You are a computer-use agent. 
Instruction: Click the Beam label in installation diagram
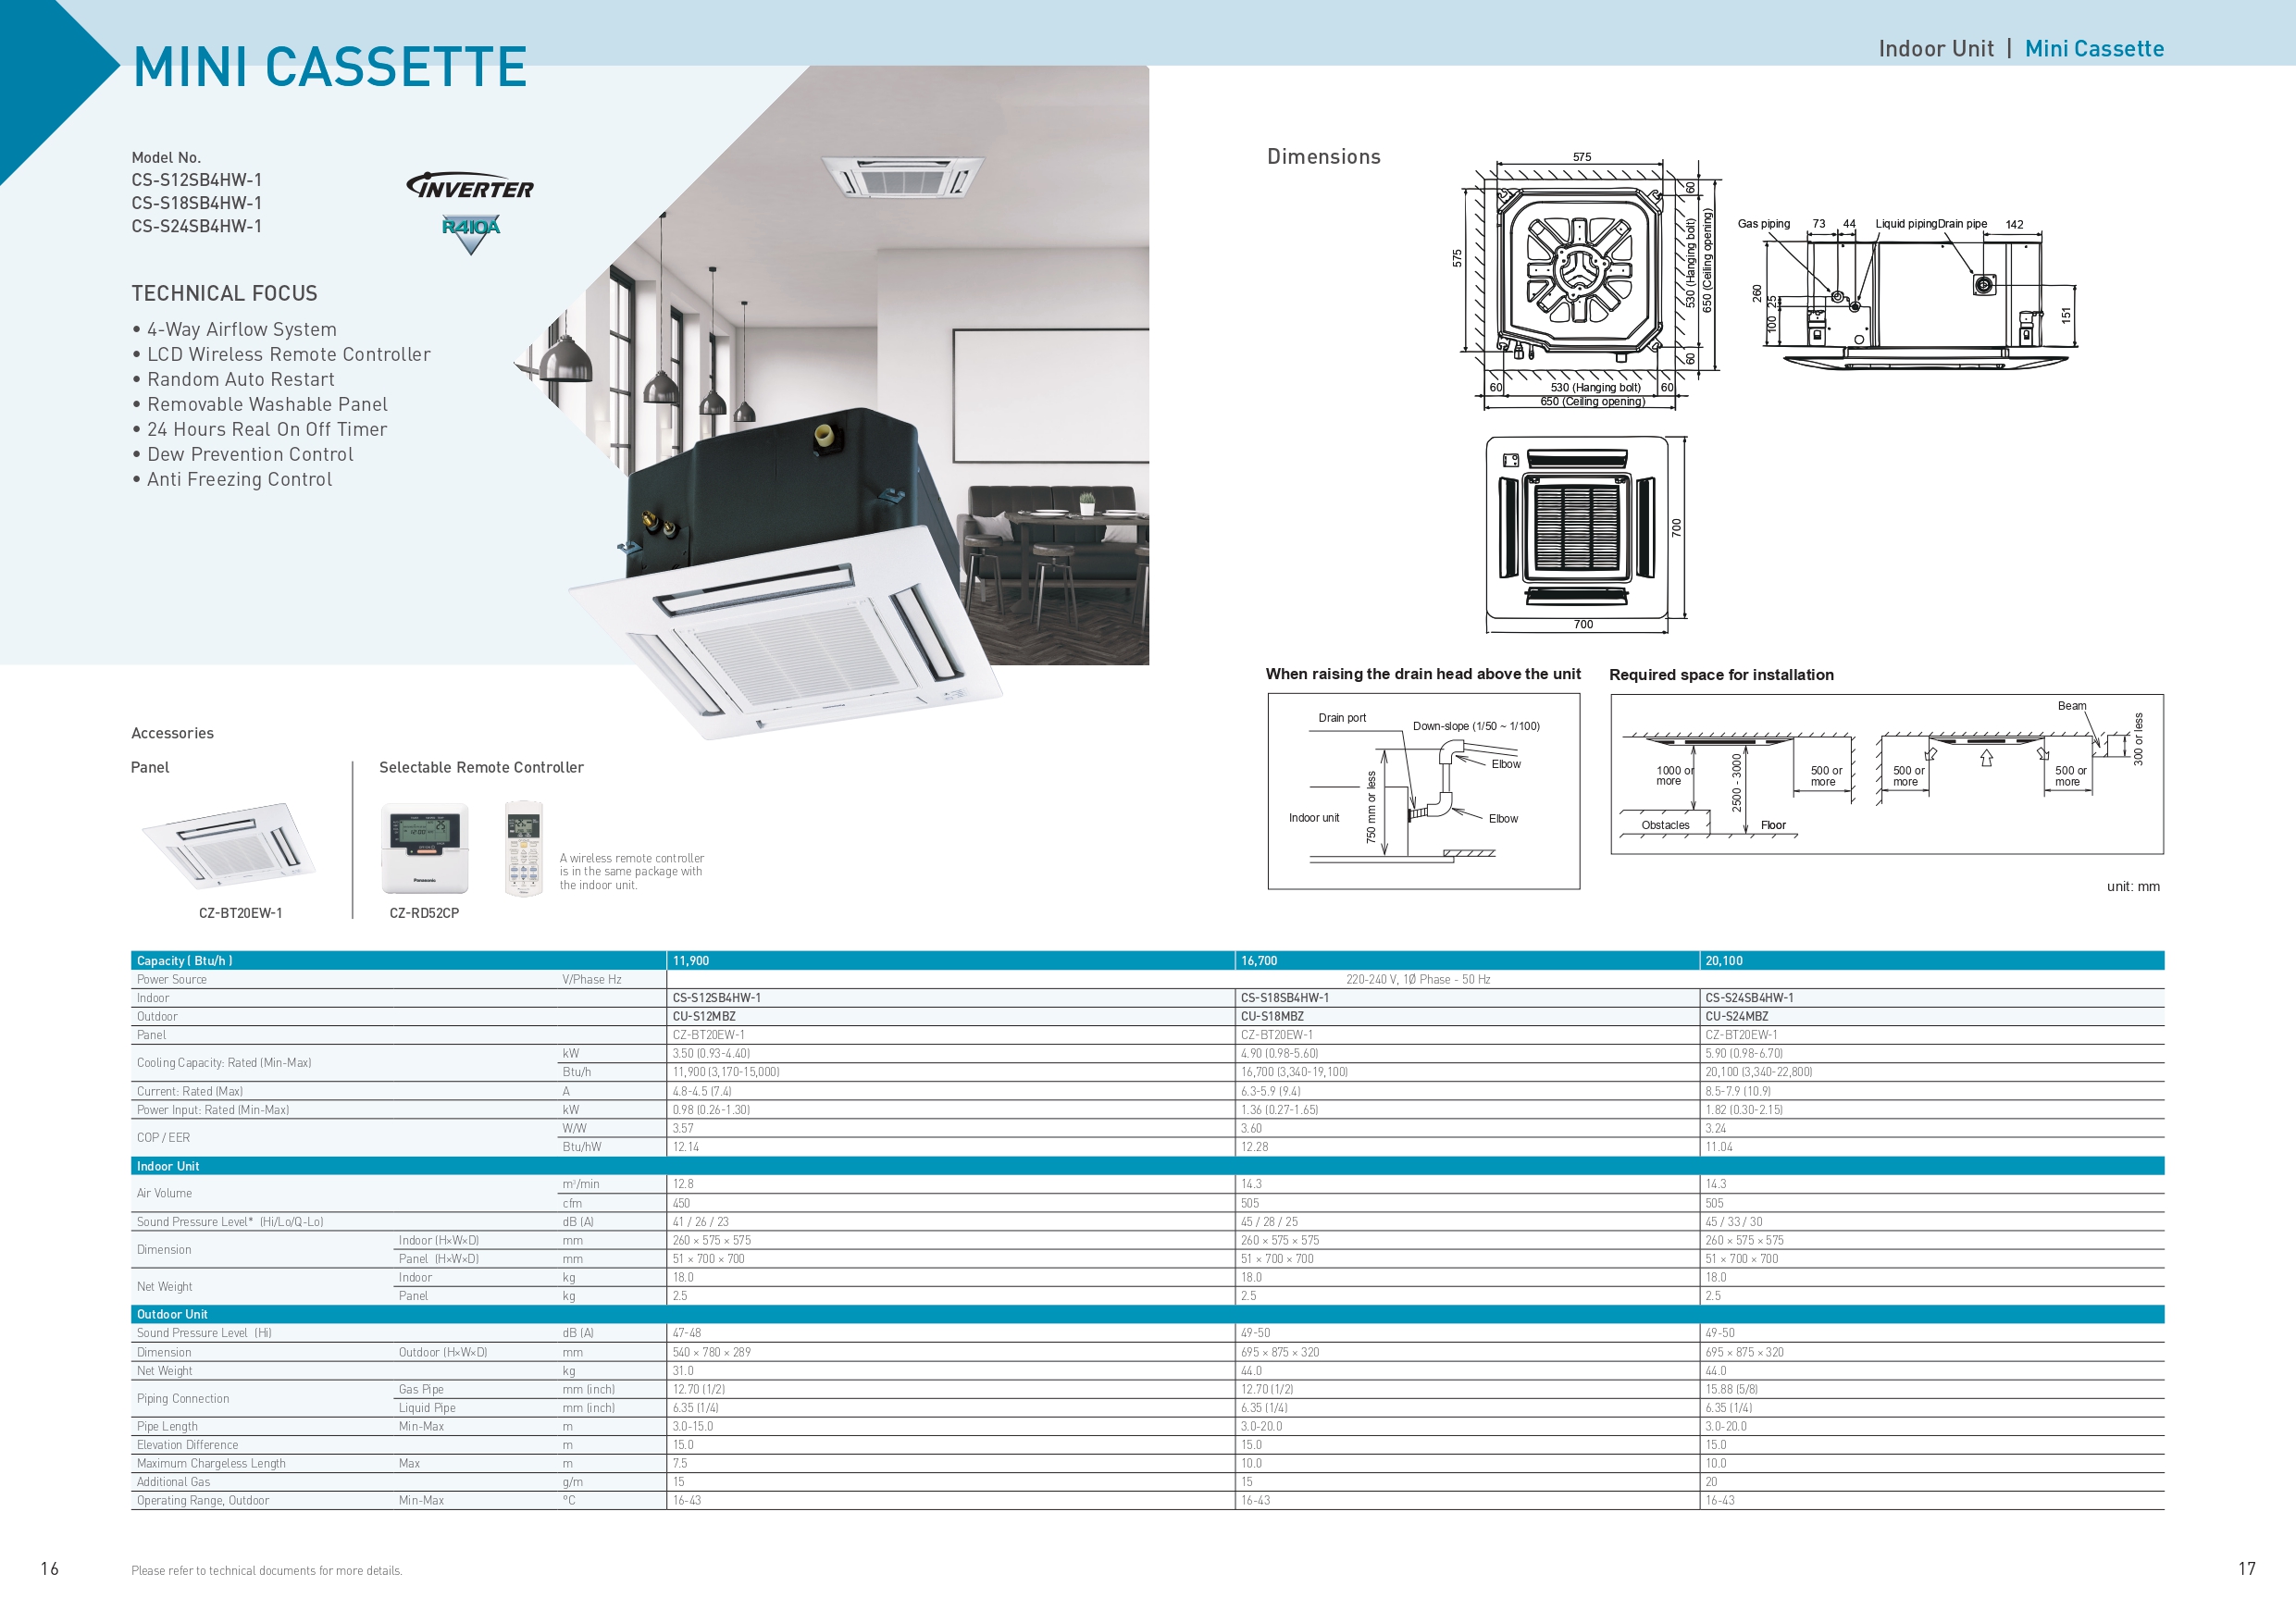pyautogui.click(x=2072, y=706)
